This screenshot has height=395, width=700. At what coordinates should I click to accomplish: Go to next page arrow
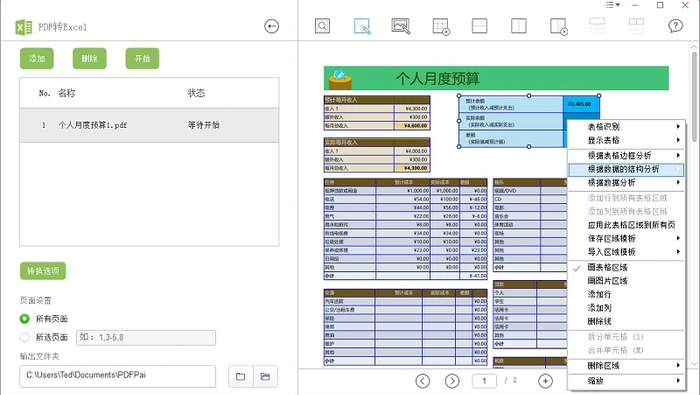click(x=452, y=381)
